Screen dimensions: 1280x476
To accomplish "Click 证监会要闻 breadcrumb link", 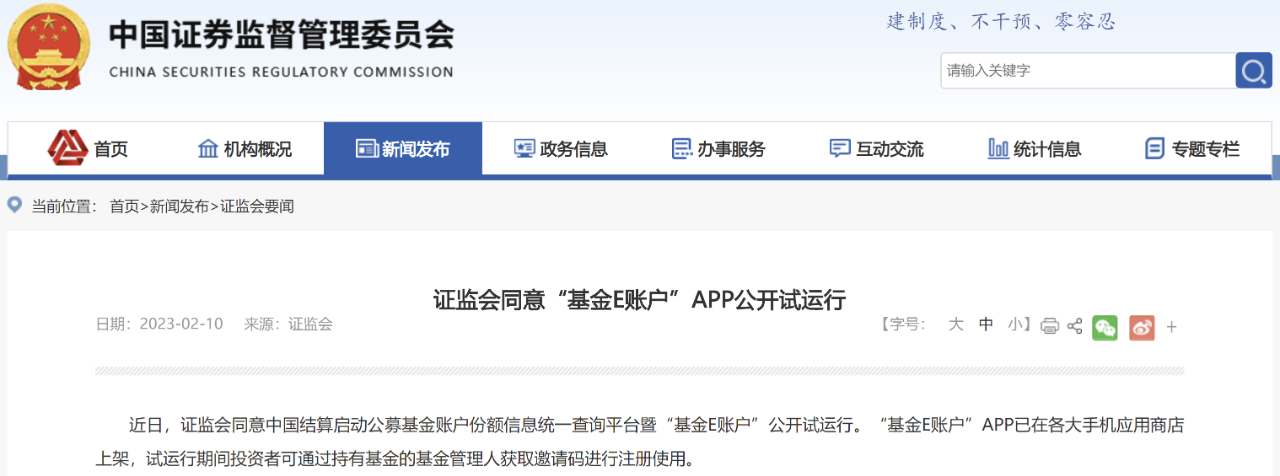I will pyautogui.click(x=257, y=206).
